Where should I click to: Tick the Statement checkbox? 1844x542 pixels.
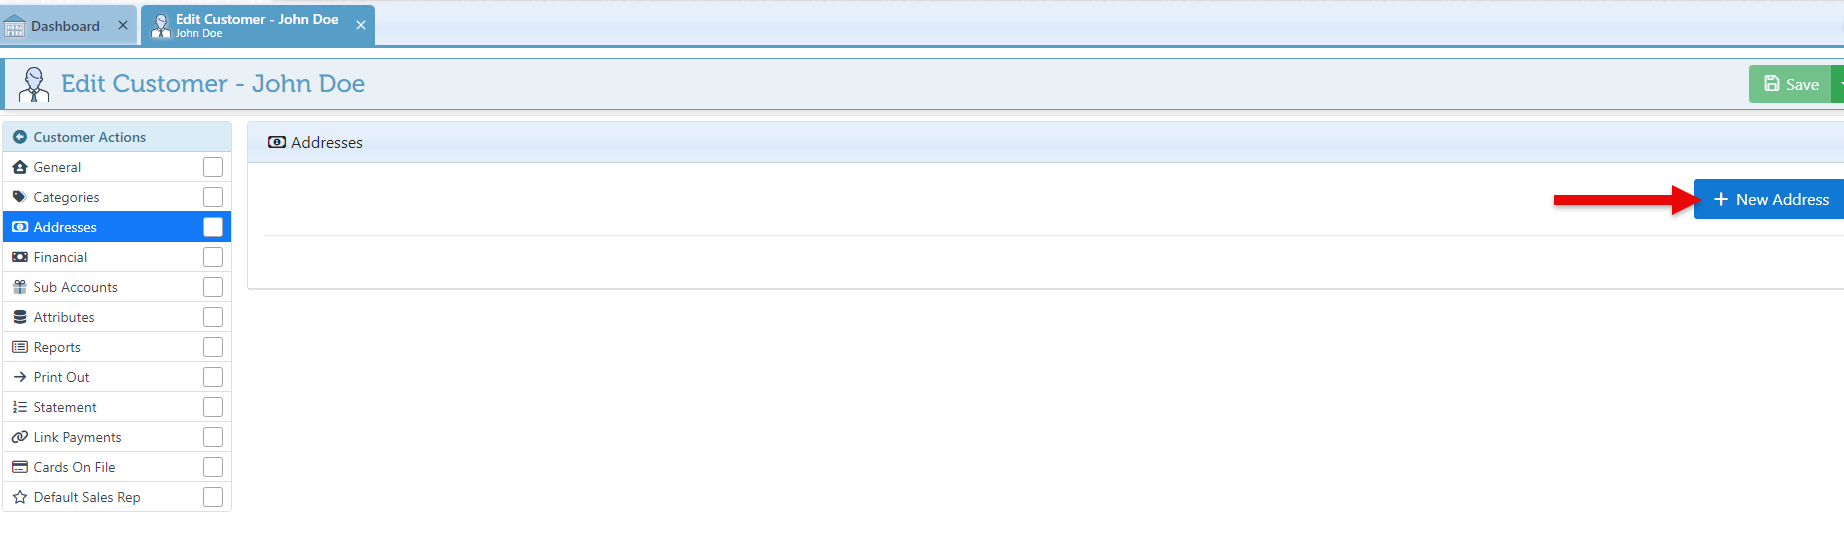pos(213,407)
